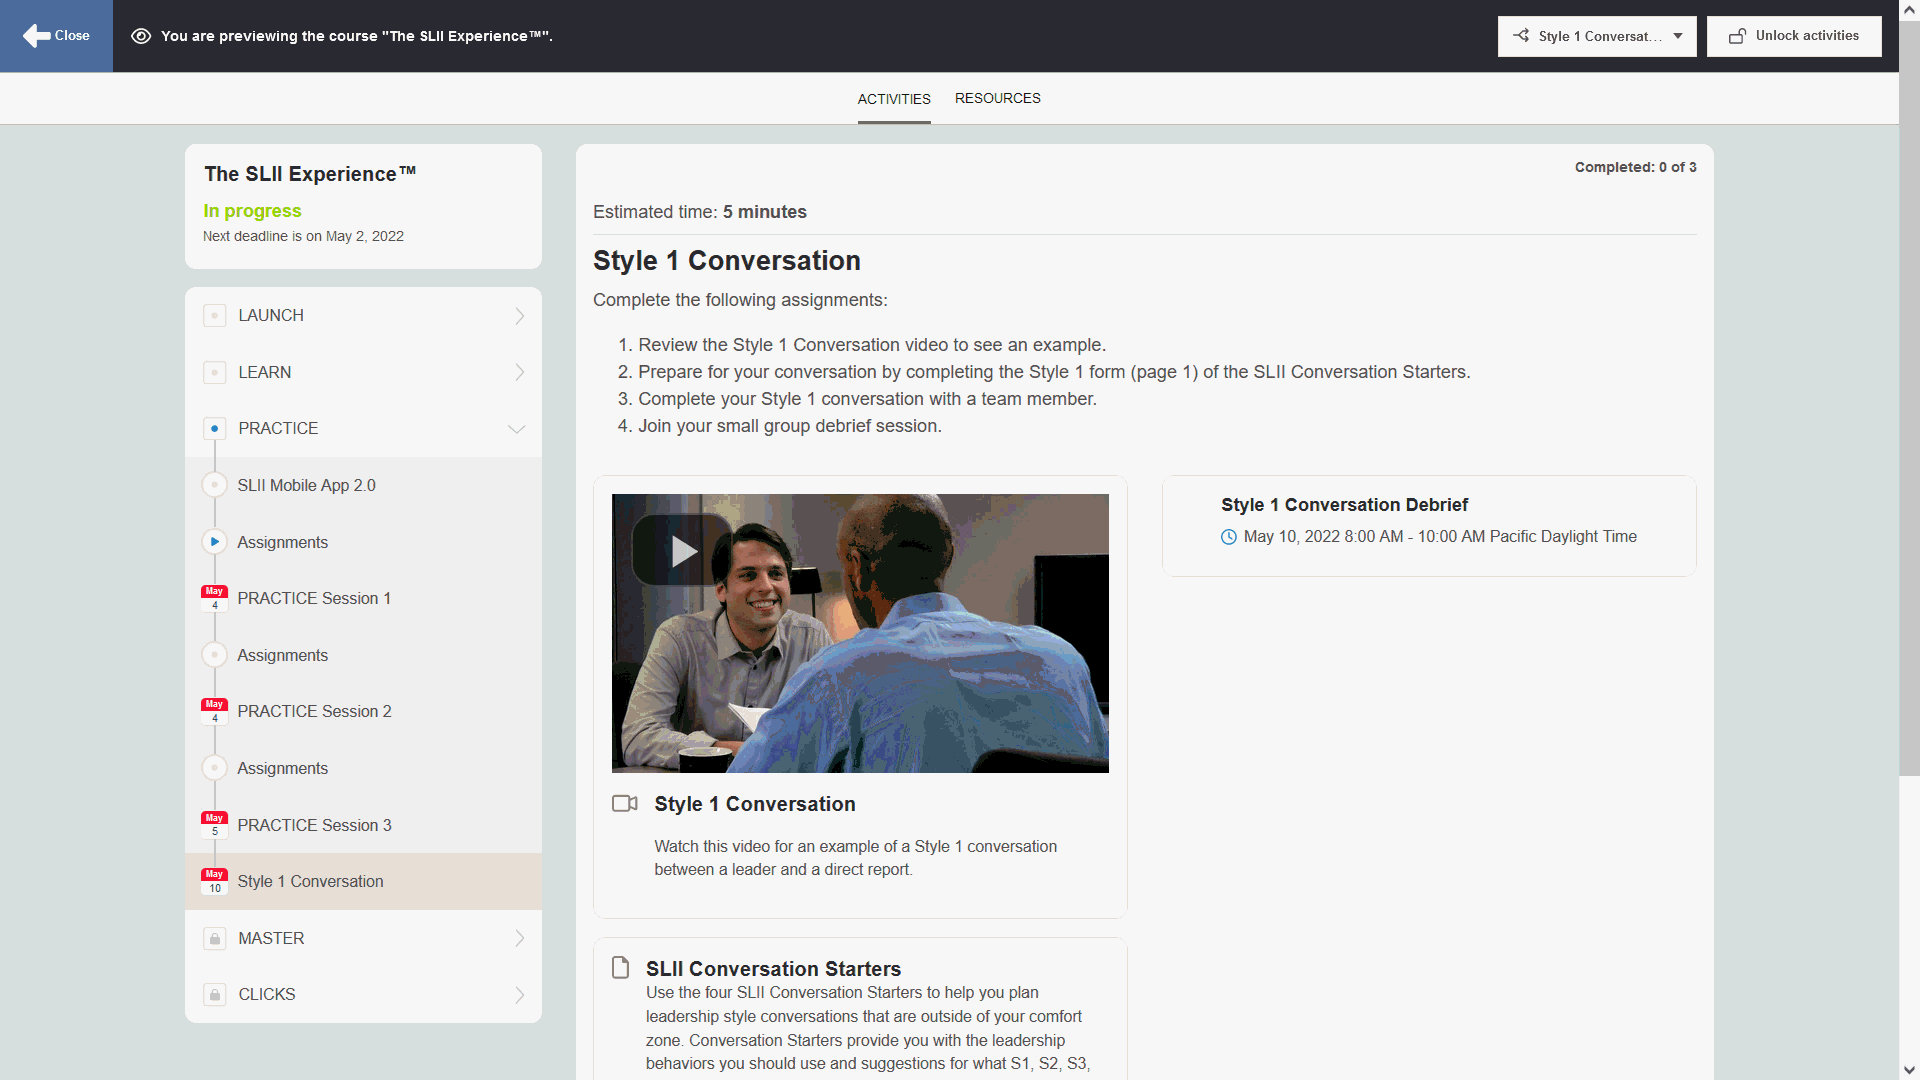Click the video camera icon beside Style 1 Conversation
The image size is (1920, 1080).
(624, 804)
